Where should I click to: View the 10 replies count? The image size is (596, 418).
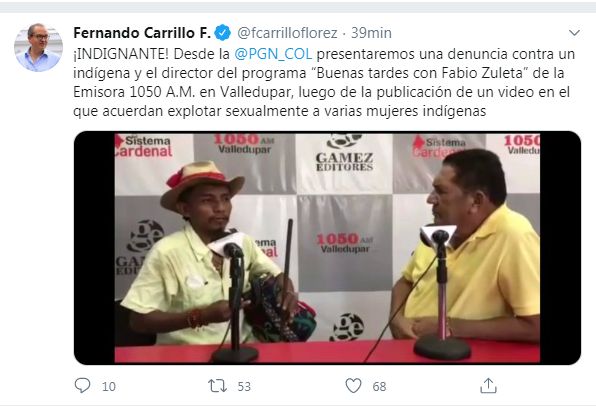pos(109,386)
